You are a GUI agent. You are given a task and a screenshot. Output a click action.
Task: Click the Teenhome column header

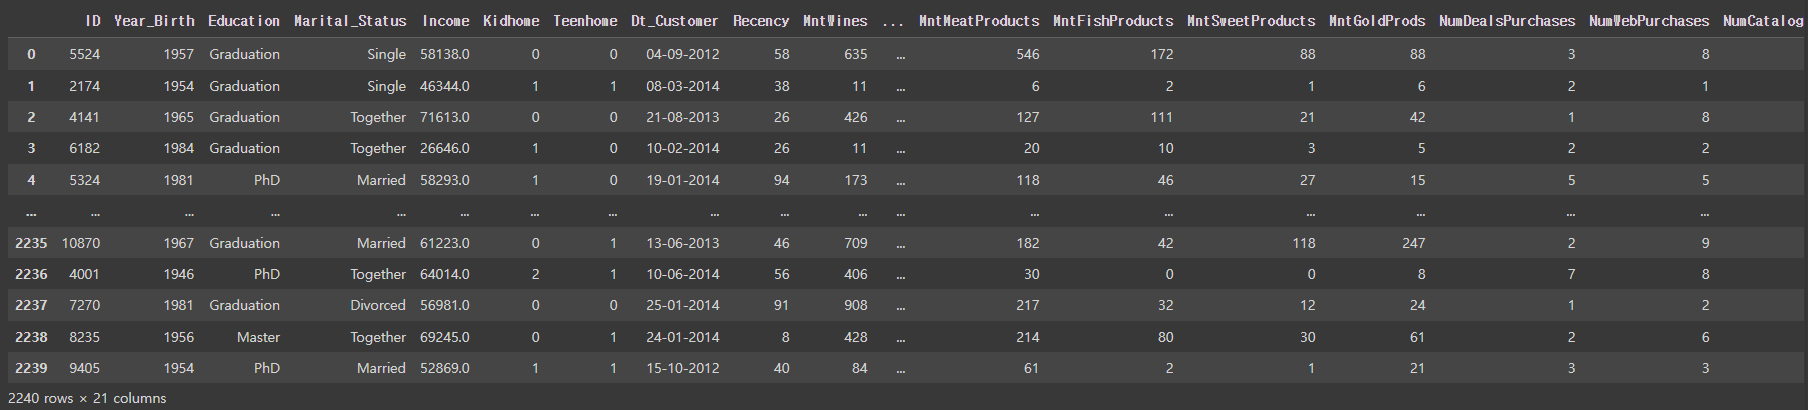tap(585, 21)
